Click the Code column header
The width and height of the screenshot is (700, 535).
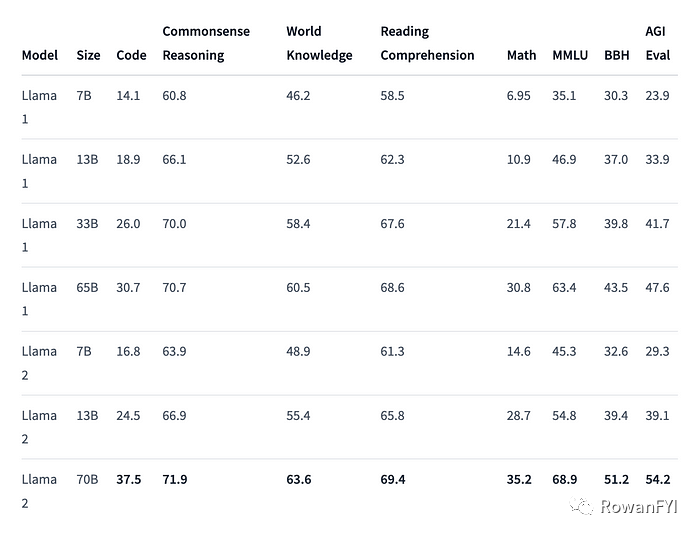coord(131,55)
